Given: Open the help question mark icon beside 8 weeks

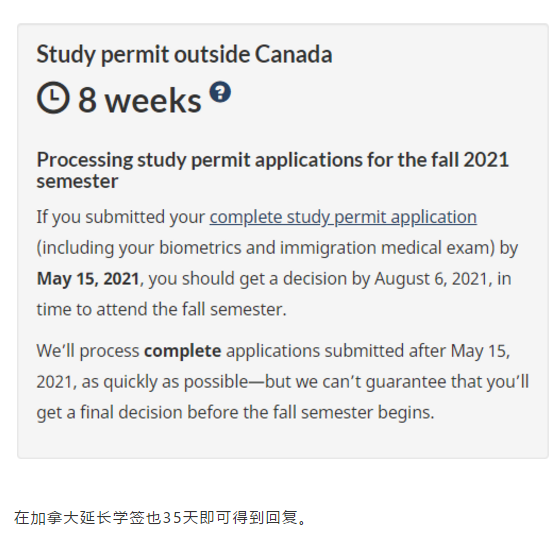Looking at the screenshot, I should coord(220,92).
